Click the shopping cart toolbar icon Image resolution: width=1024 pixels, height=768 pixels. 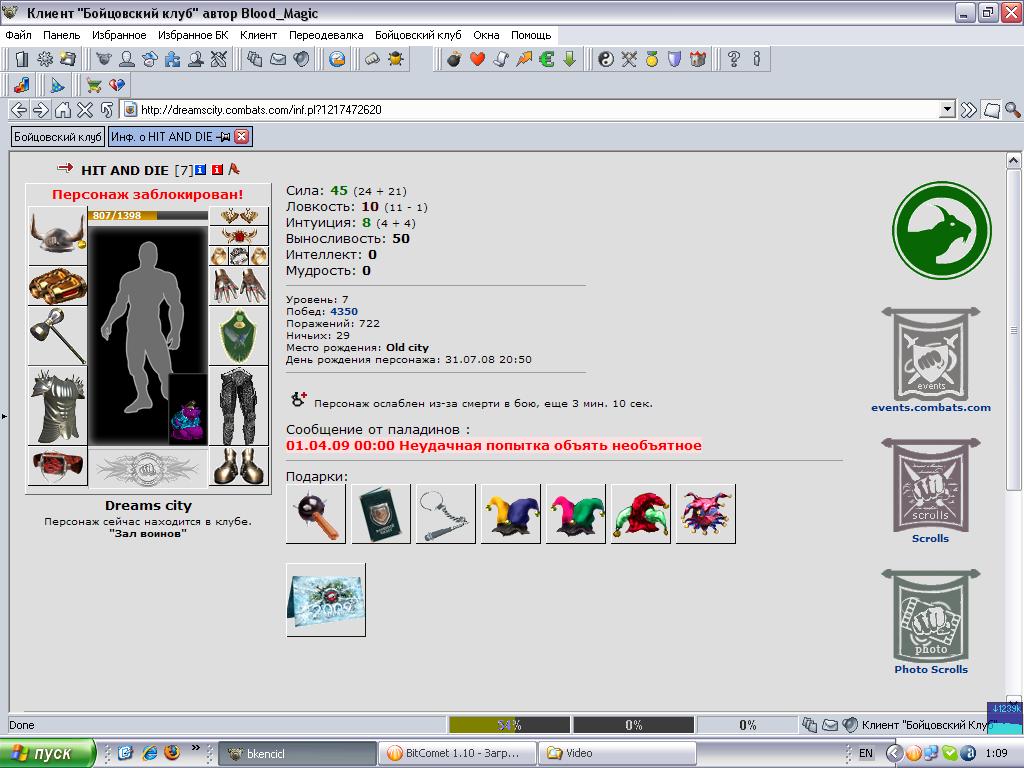[x=94, y=86]
